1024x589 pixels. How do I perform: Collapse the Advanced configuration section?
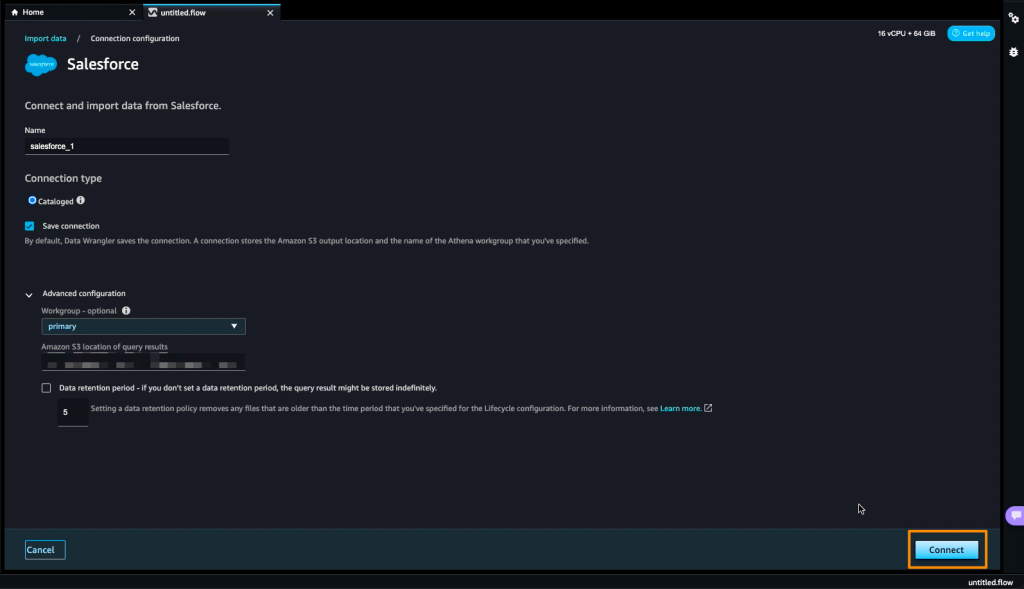30,294
